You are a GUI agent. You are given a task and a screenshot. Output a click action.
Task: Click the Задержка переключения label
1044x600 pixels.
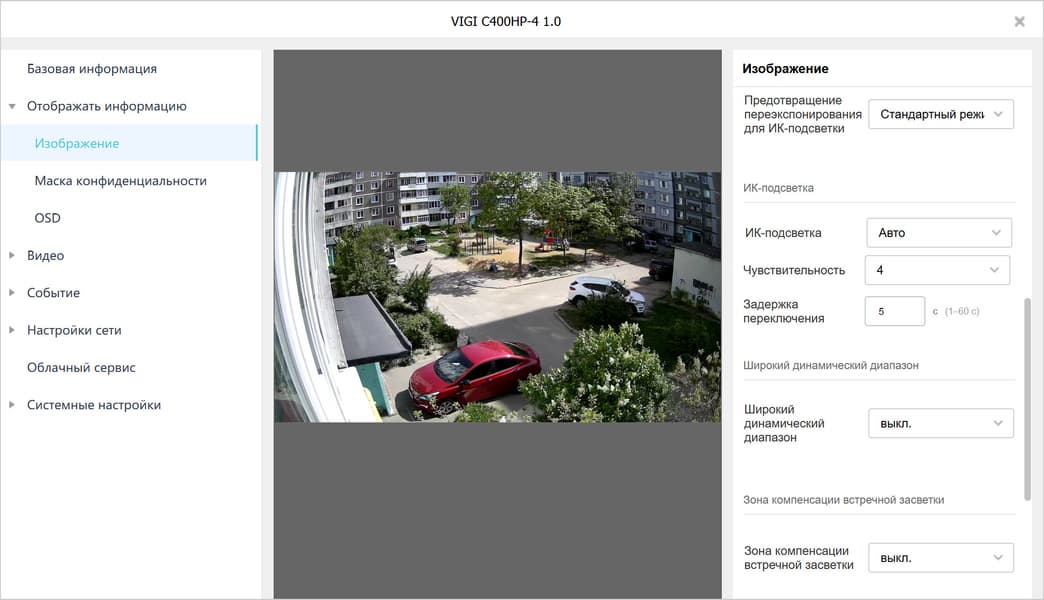tap(784, 311)
